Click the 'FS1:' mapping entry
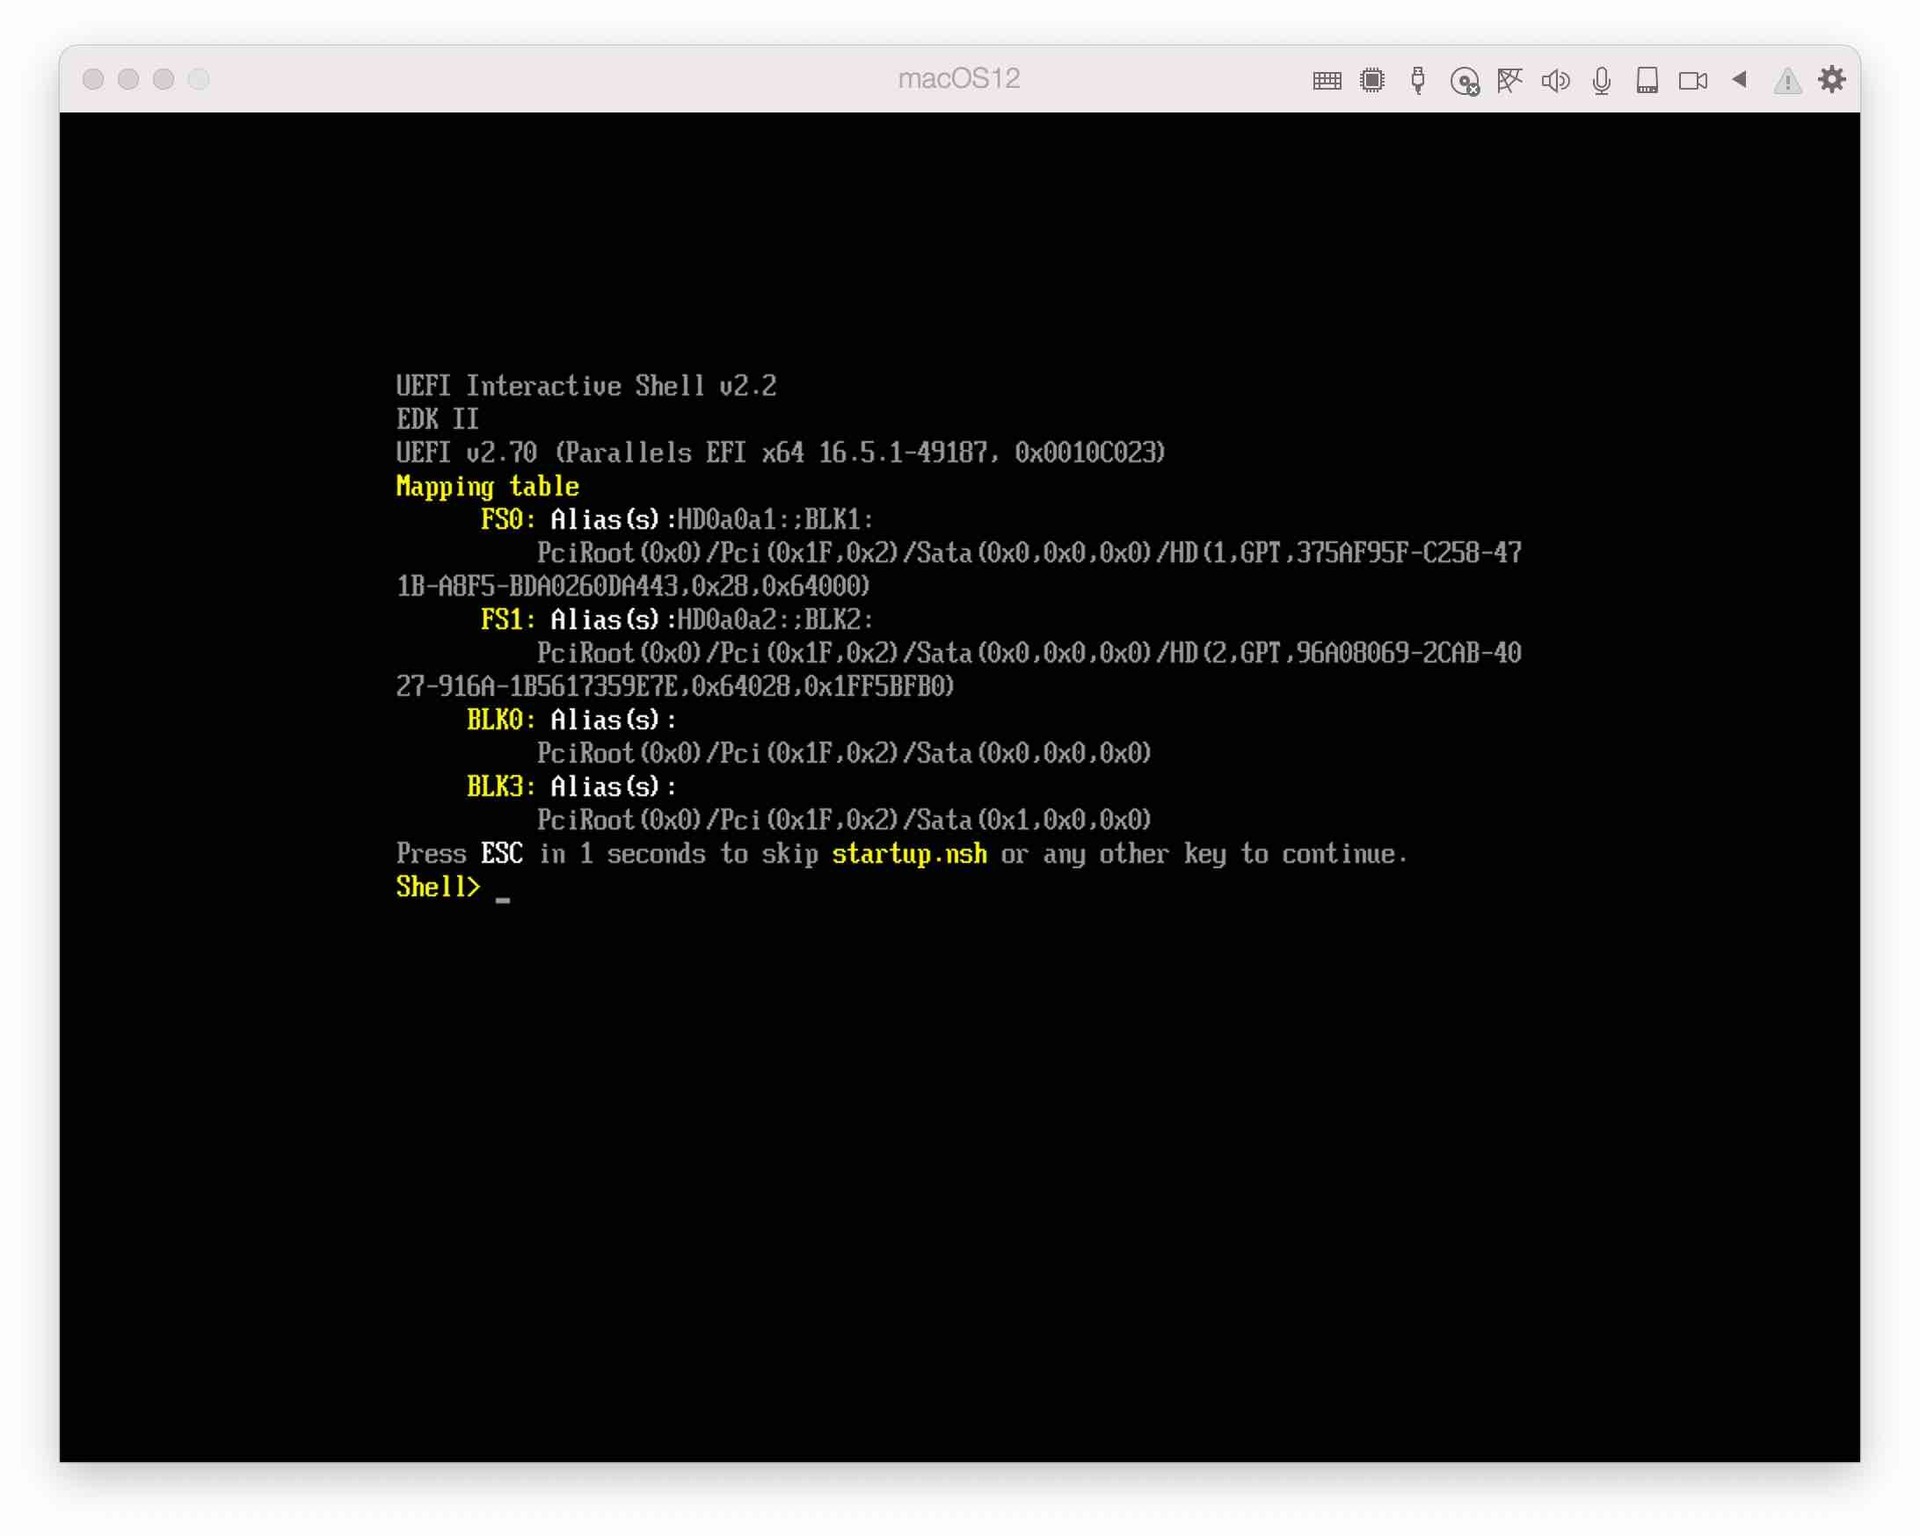Screen dimensions: 1920x1536 coord(508,619)
